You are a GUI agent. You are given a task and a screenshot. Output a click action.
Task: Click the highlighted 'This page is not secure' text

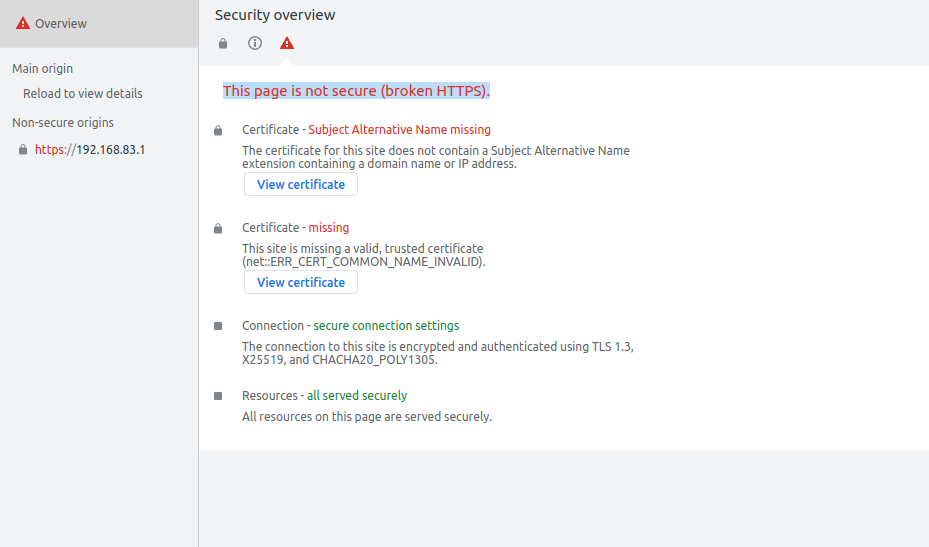(356, 91)
